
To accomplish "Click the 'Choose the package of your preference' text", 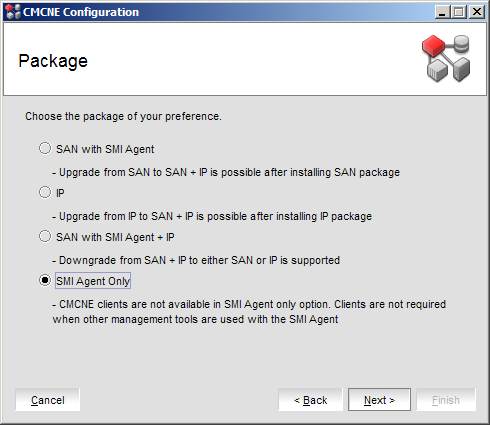I will (123, 116).
